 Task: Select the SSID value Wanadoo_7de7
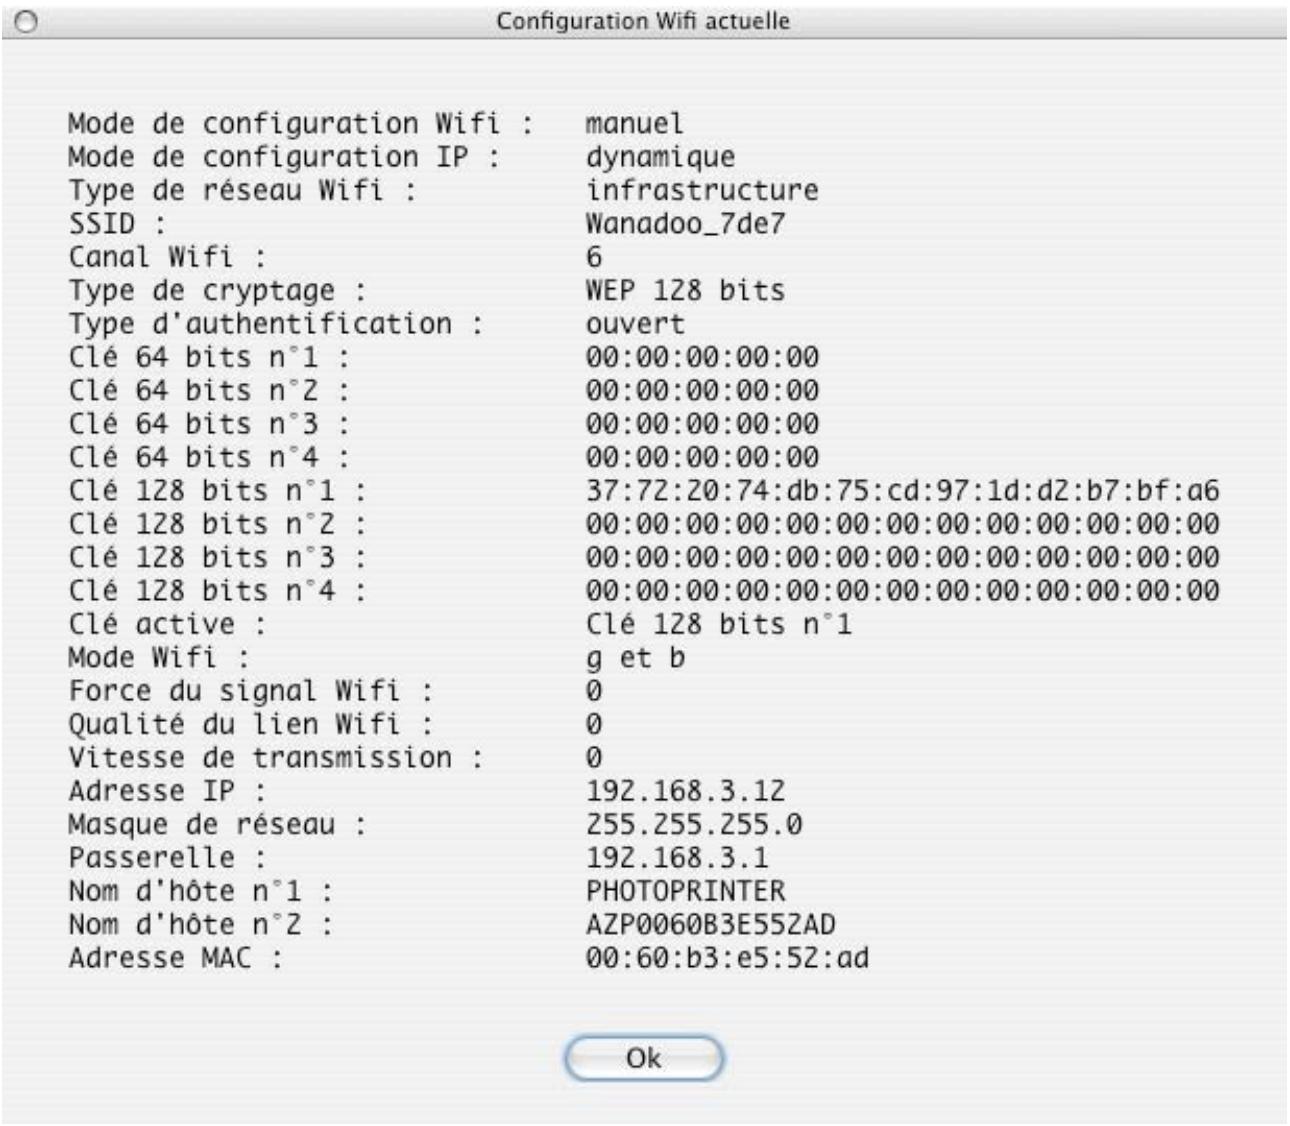click(x=685, y=224)
